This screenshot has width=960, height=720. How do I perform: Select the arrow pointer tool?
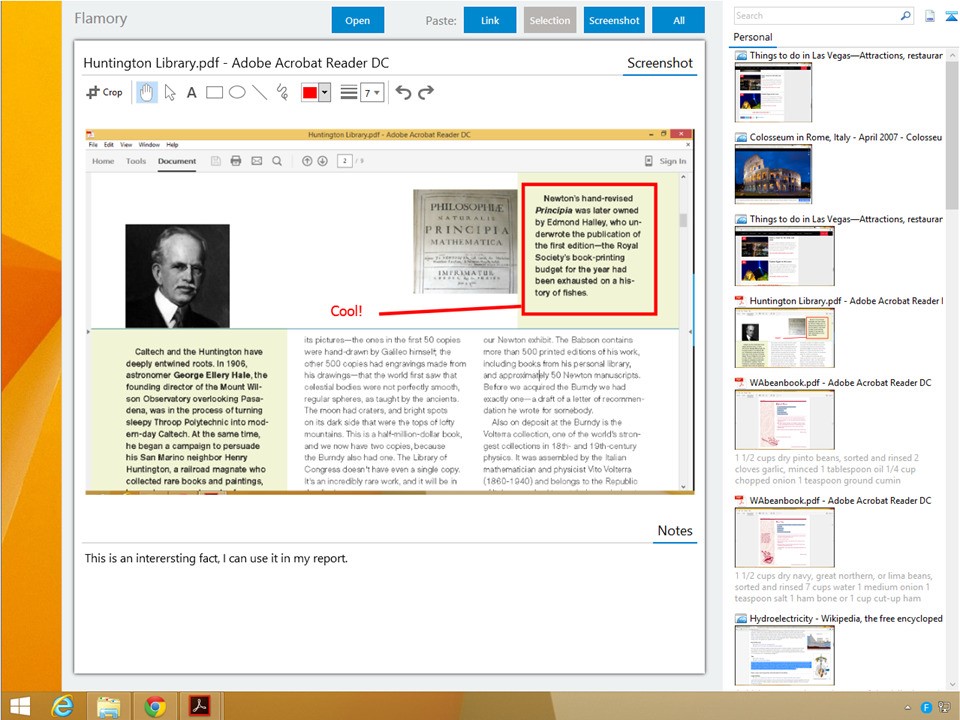tap(170, 92)
